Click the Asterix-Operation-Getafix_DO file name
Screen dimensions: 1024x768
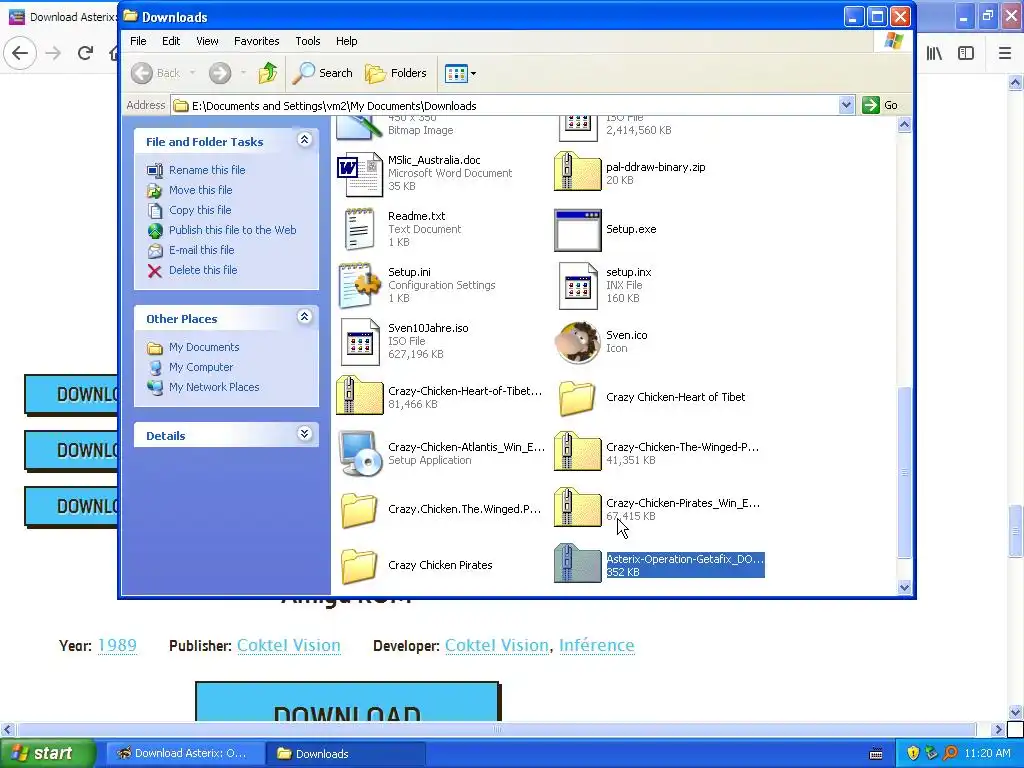click(x=685, y=559)
